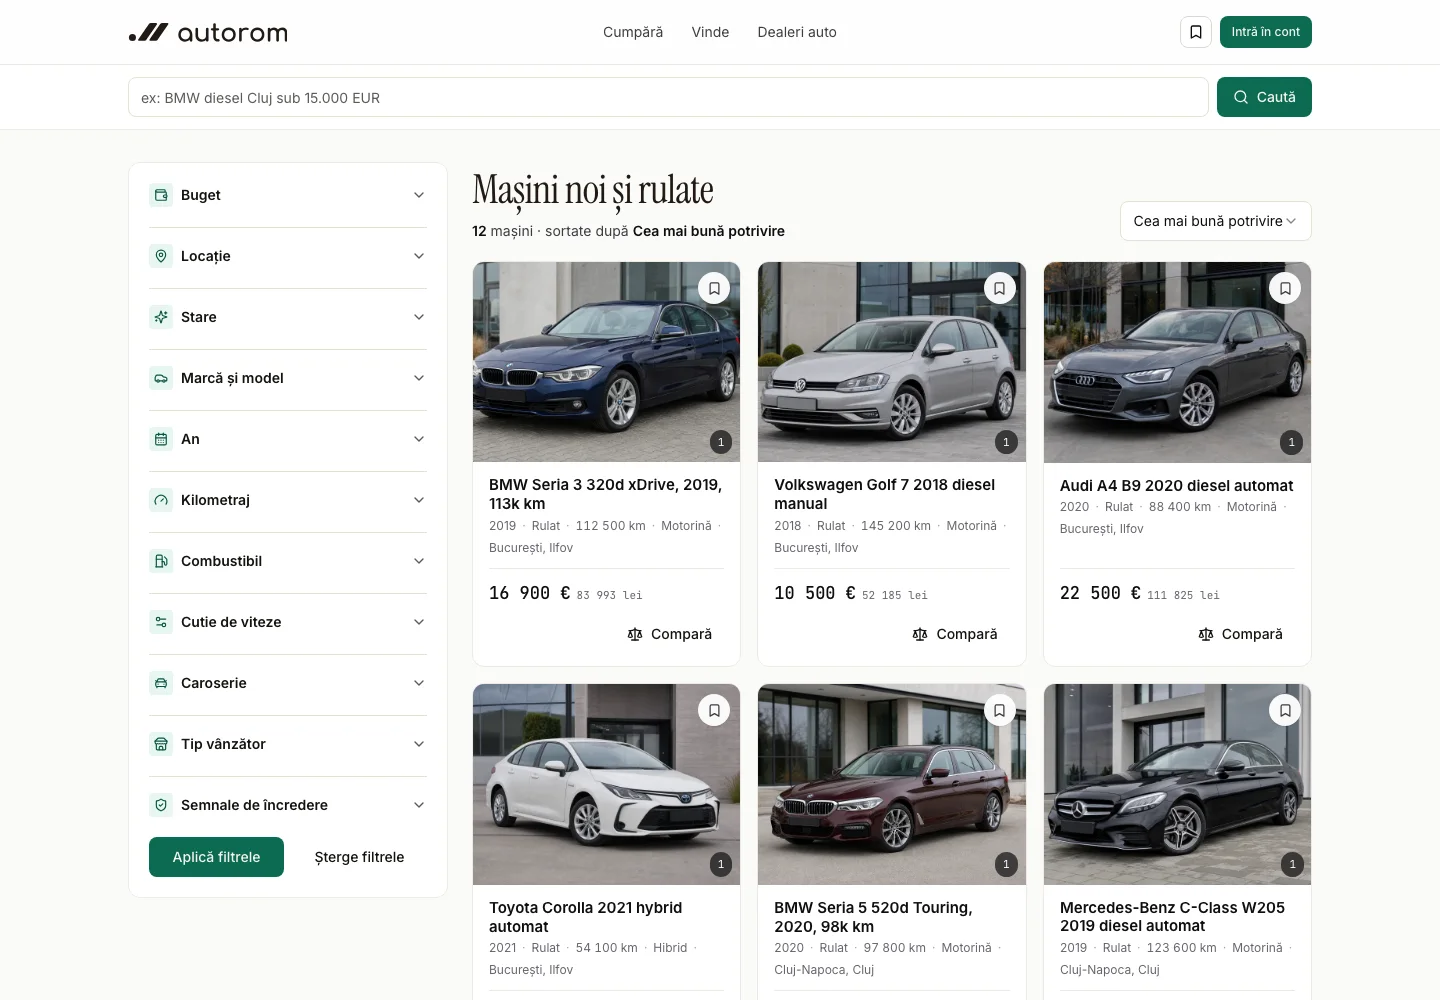Open the blue BMW Seria 3 photo
1440x1000 pixels.
point(606,362)
